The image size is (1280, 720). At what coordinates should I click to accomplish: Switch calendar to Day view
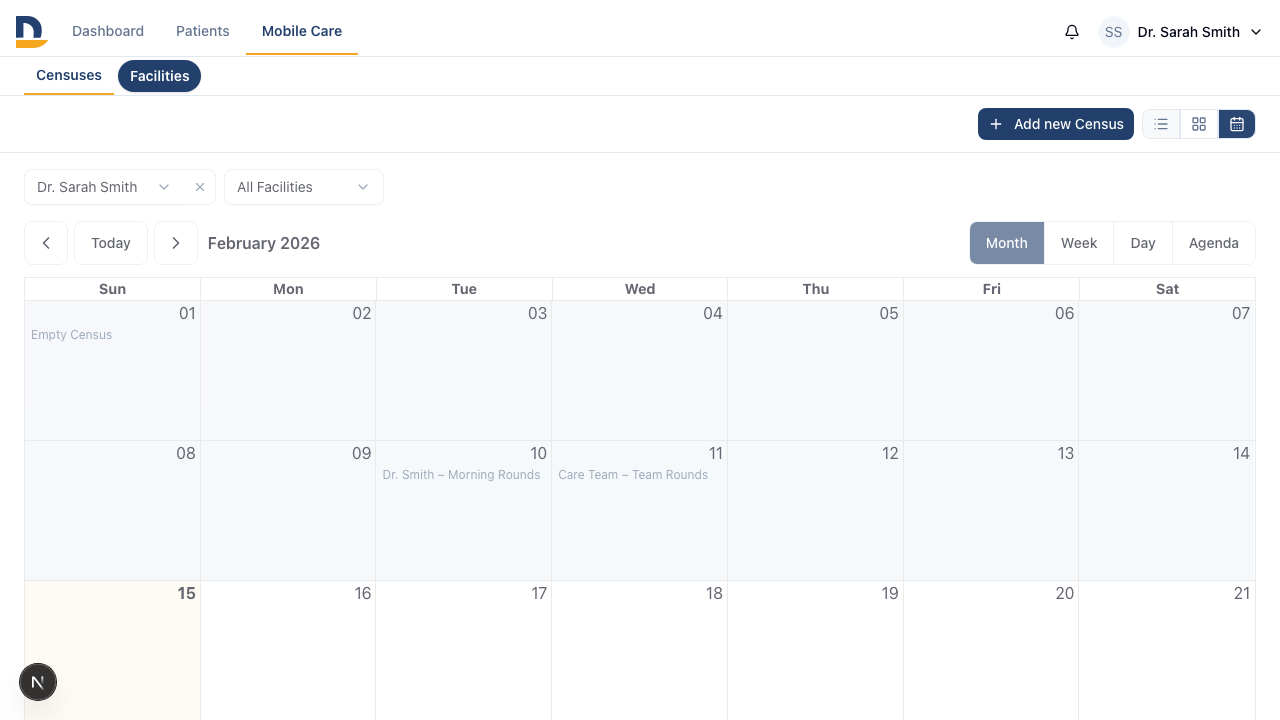pos(1143,243)
